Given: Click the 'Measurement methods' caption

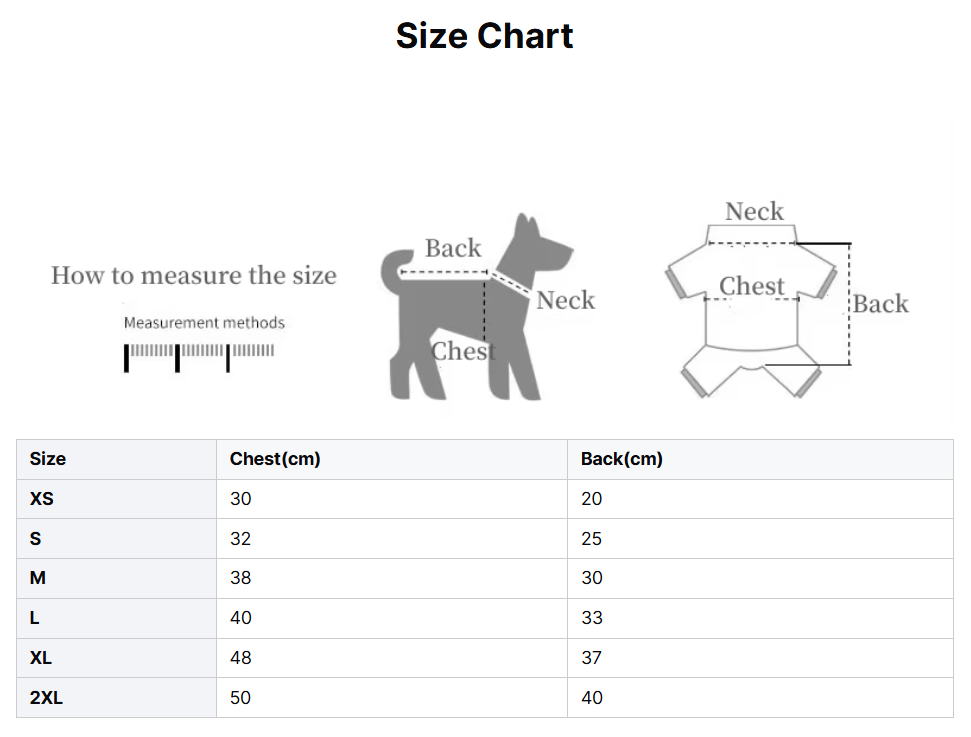Looking at the screenshot, I should click(x=204, y=323).
